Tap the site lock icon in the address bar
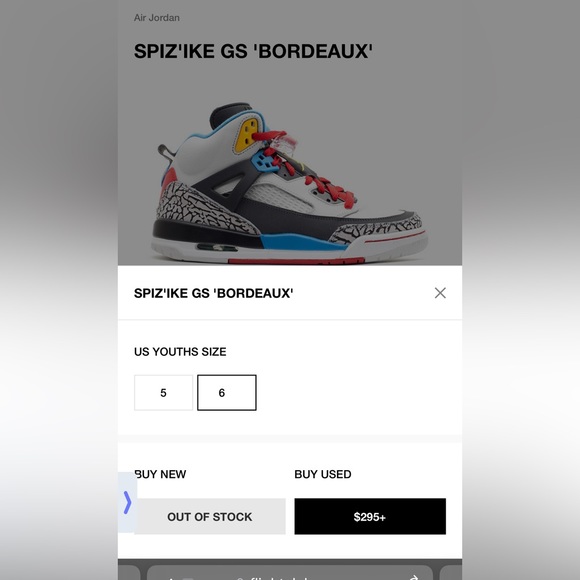 [240, 578]
